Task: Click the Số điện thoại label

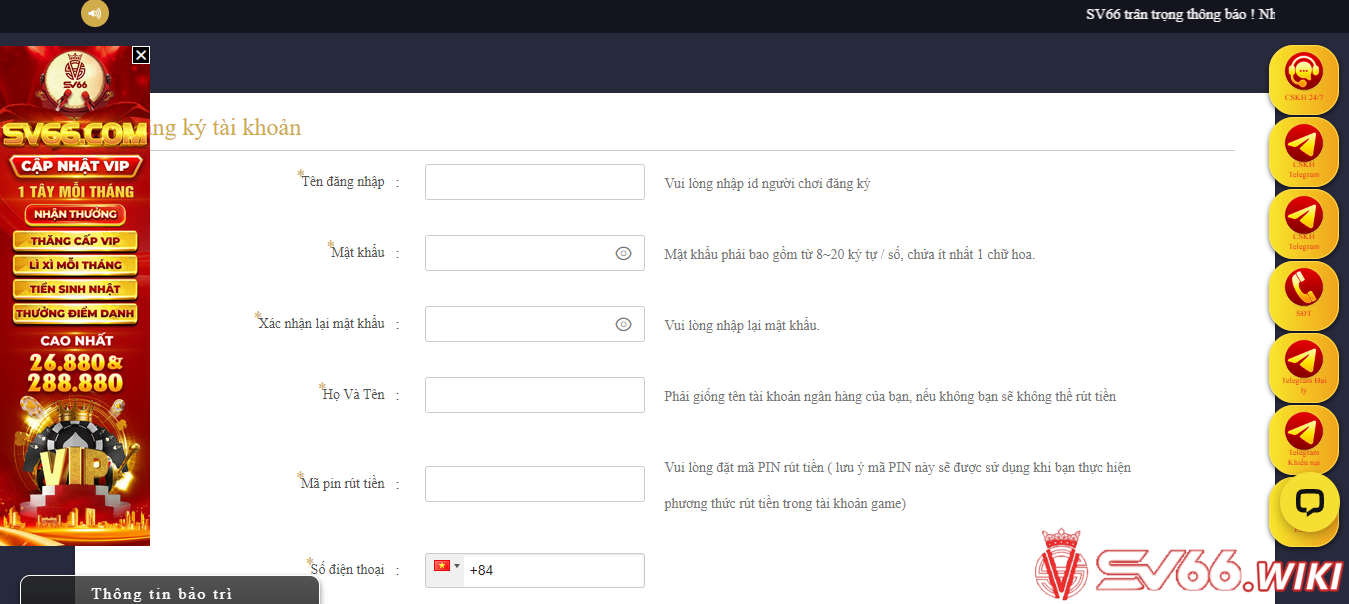Action: pyautogui.click(x=347, y=569)
